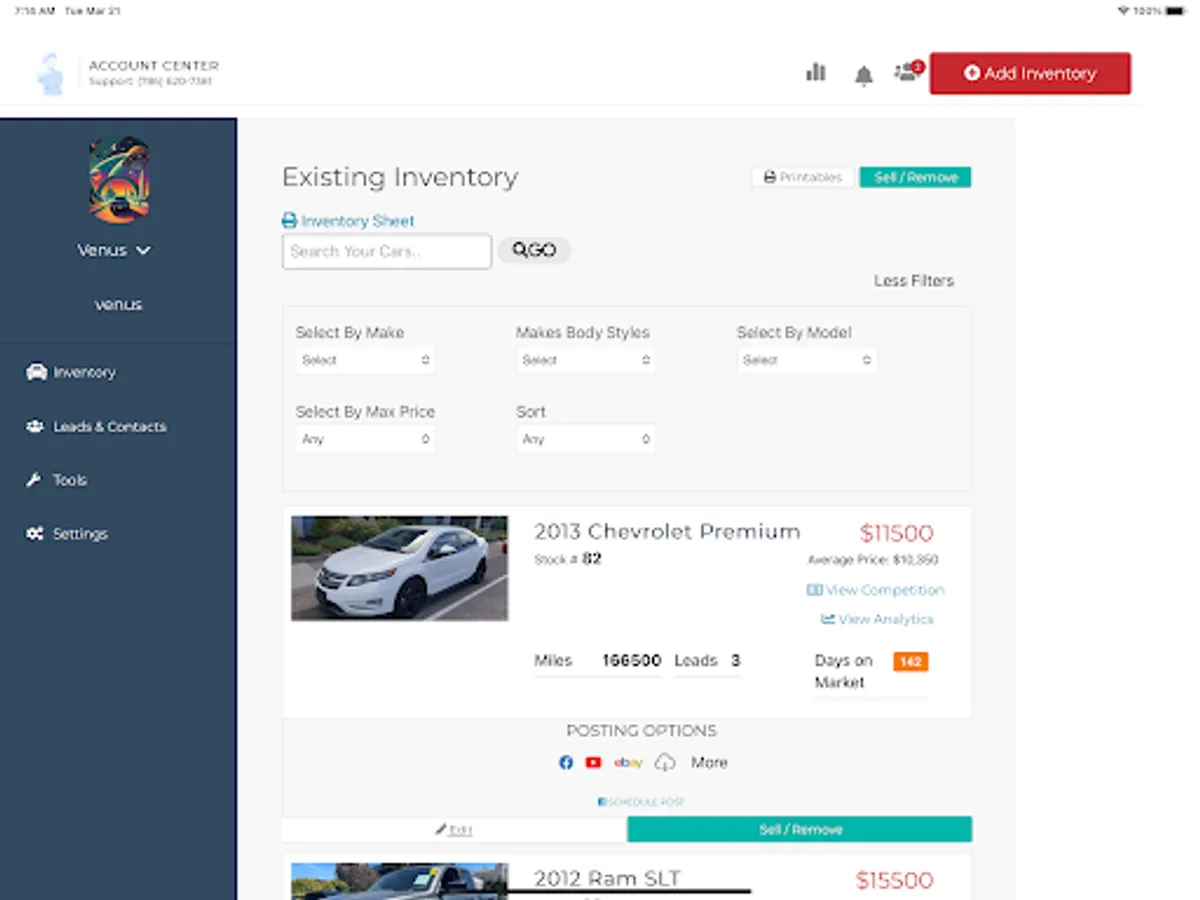The height and width of the screenshot is (900, 1200).
Task: Open the Tools sidebar menu
Action: tap(56, 480)
